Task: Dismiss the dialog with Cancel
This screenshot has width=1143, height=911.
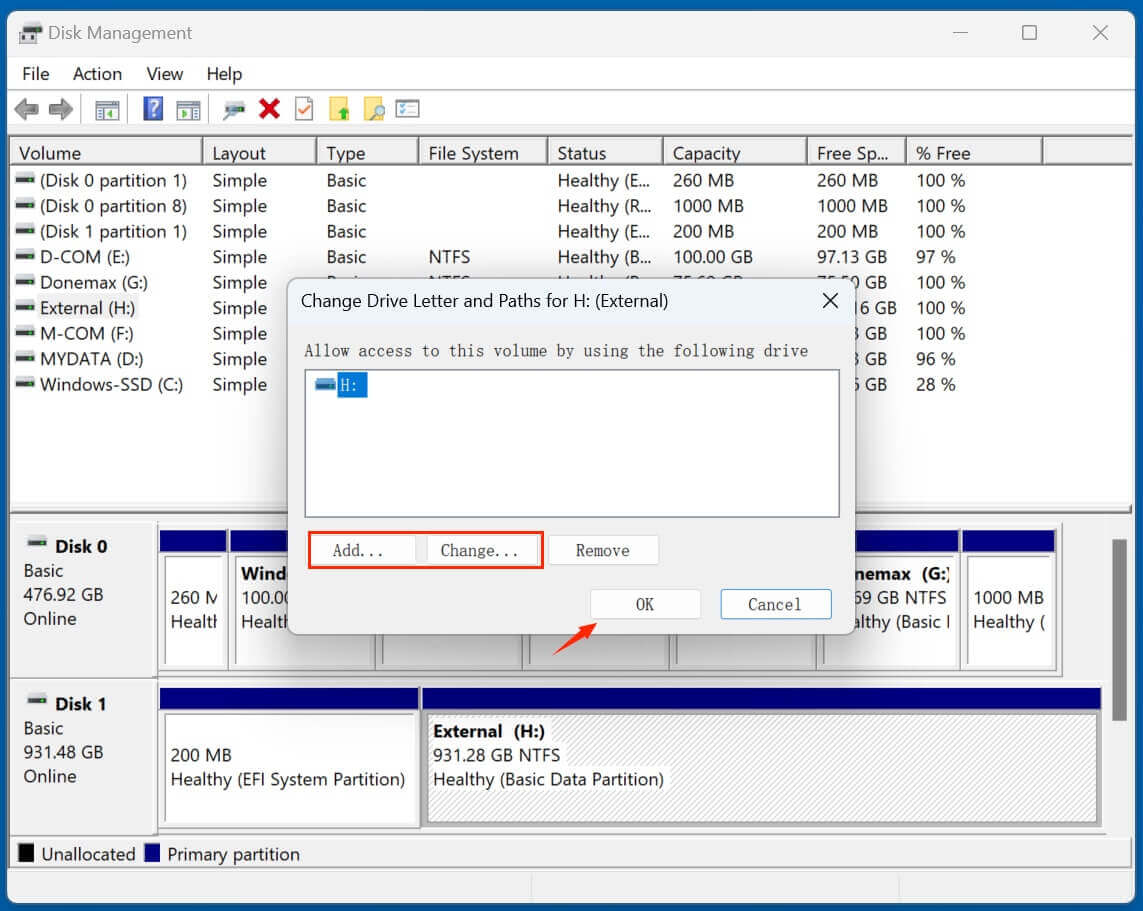Action: [x=776, y=604]
